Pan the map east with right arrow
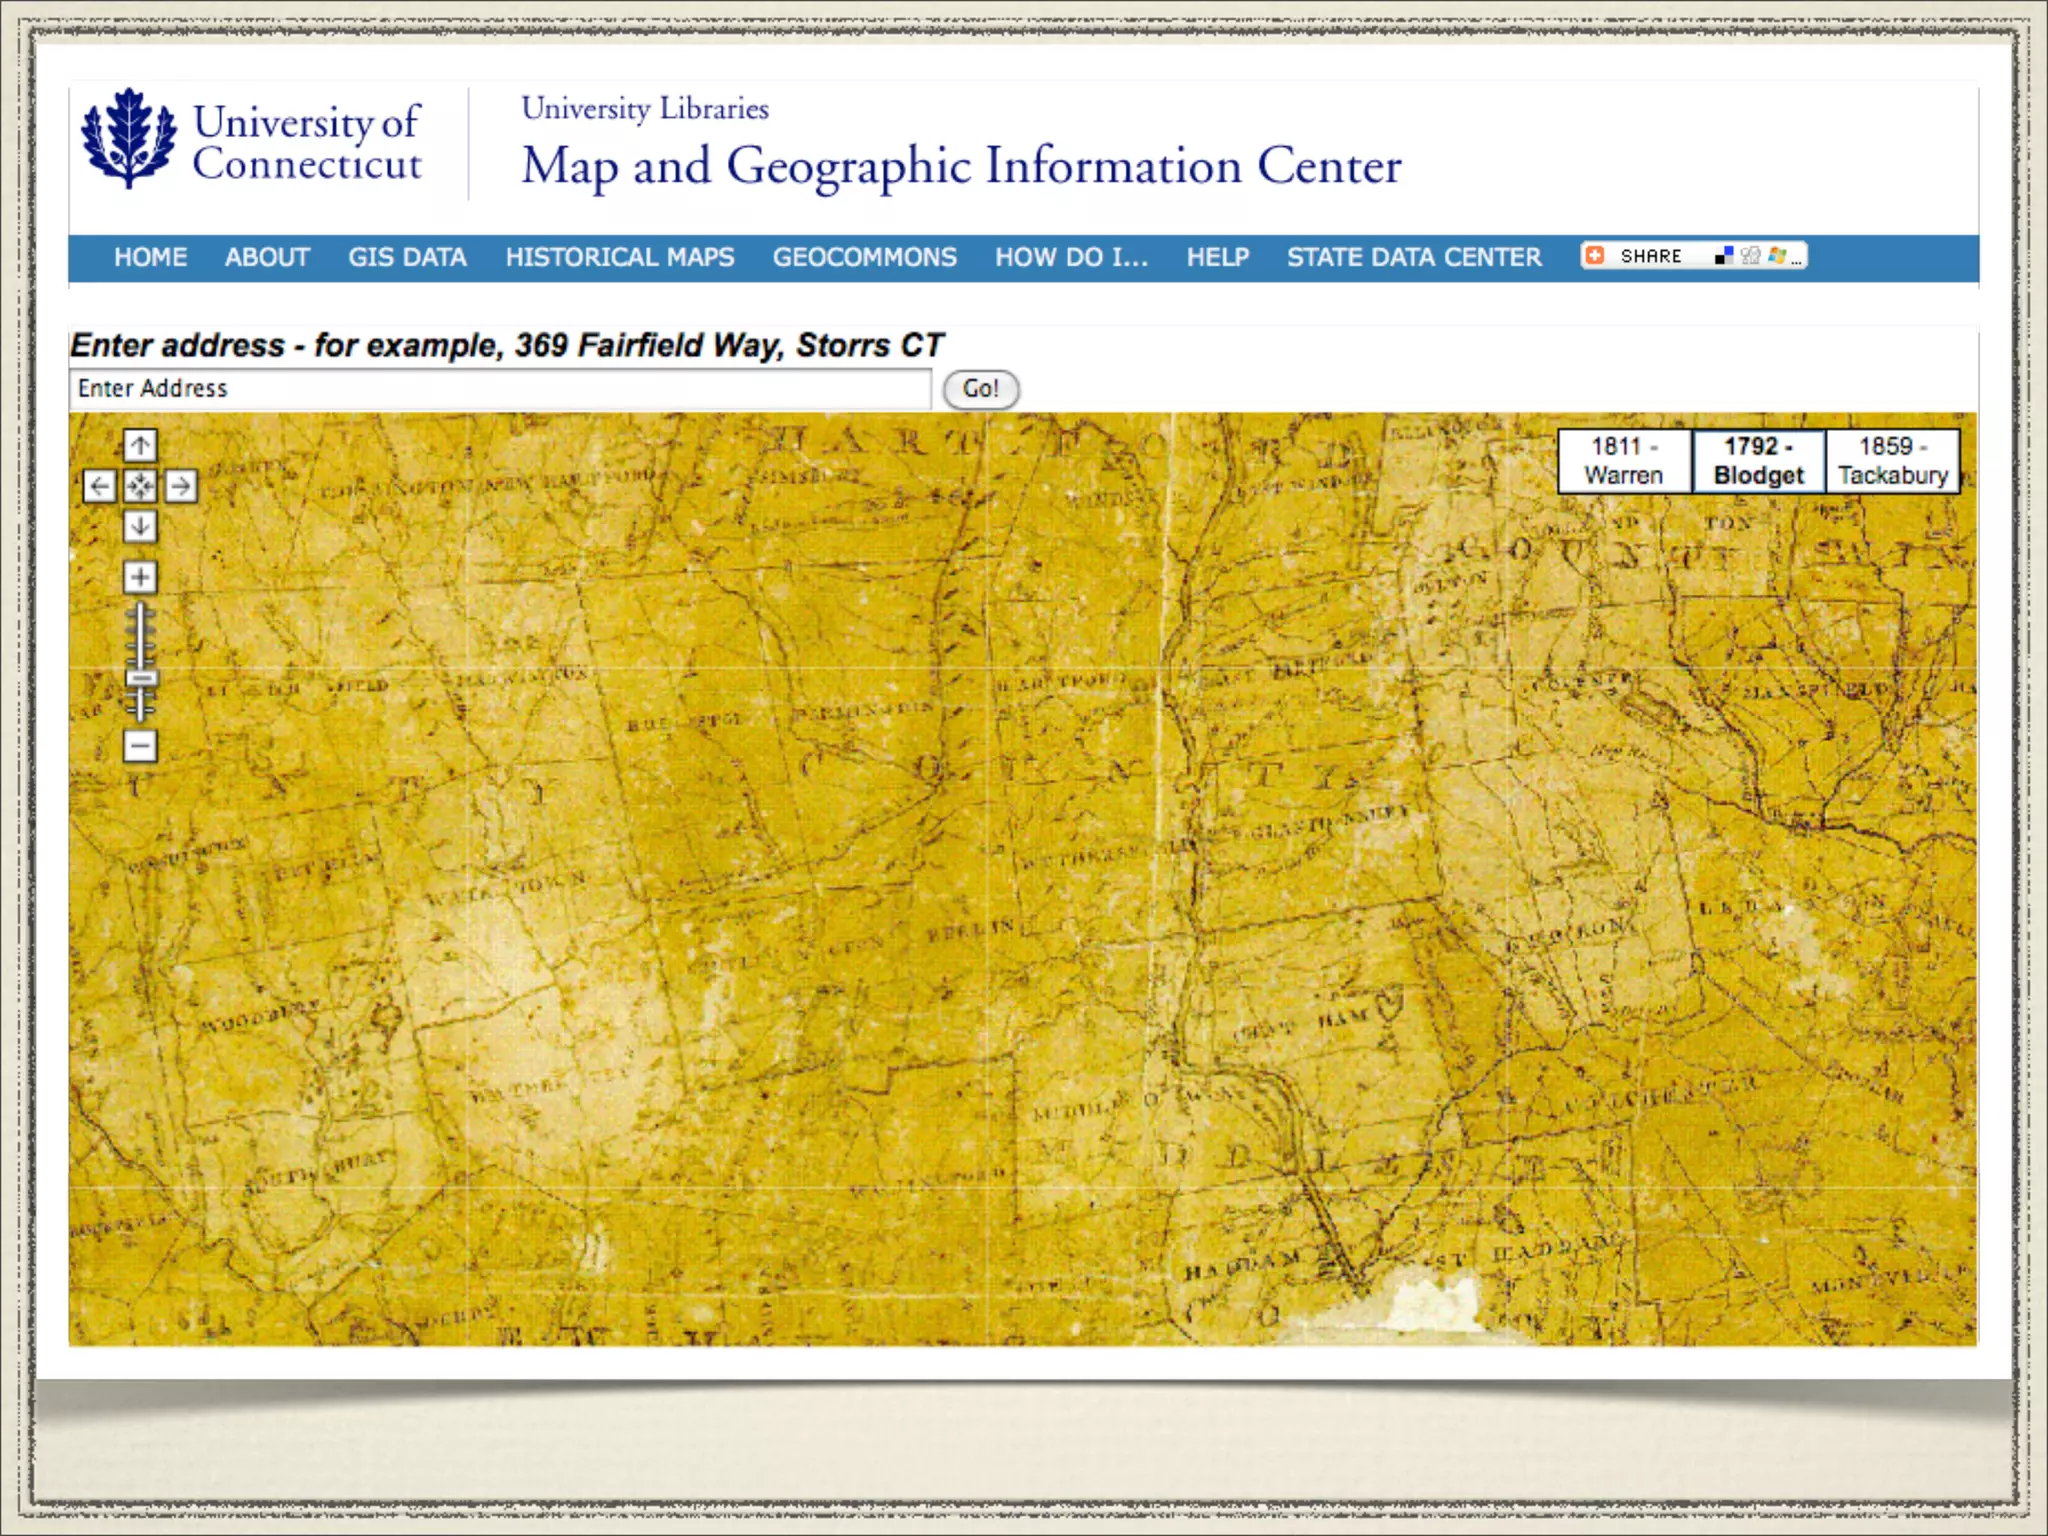 pos(181,487)
